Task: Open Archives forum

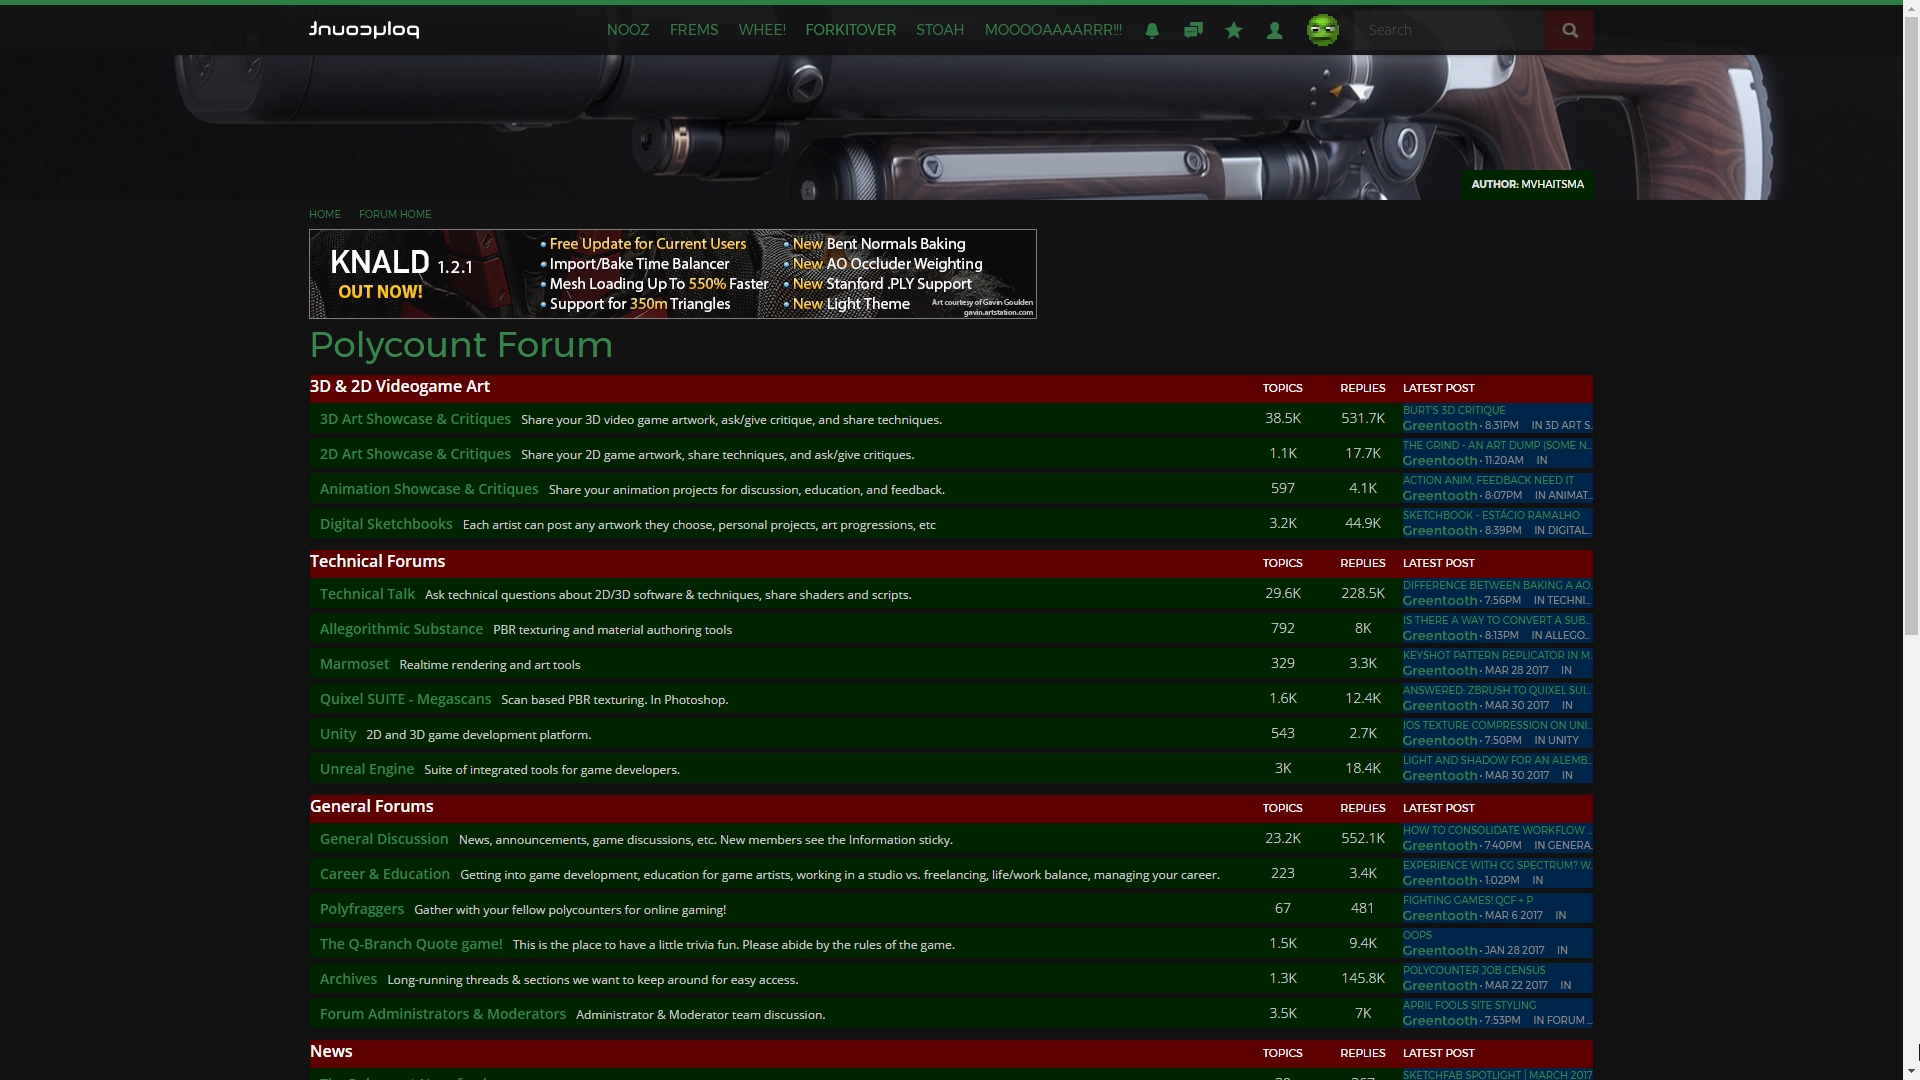Action: (x=348, y=979)
